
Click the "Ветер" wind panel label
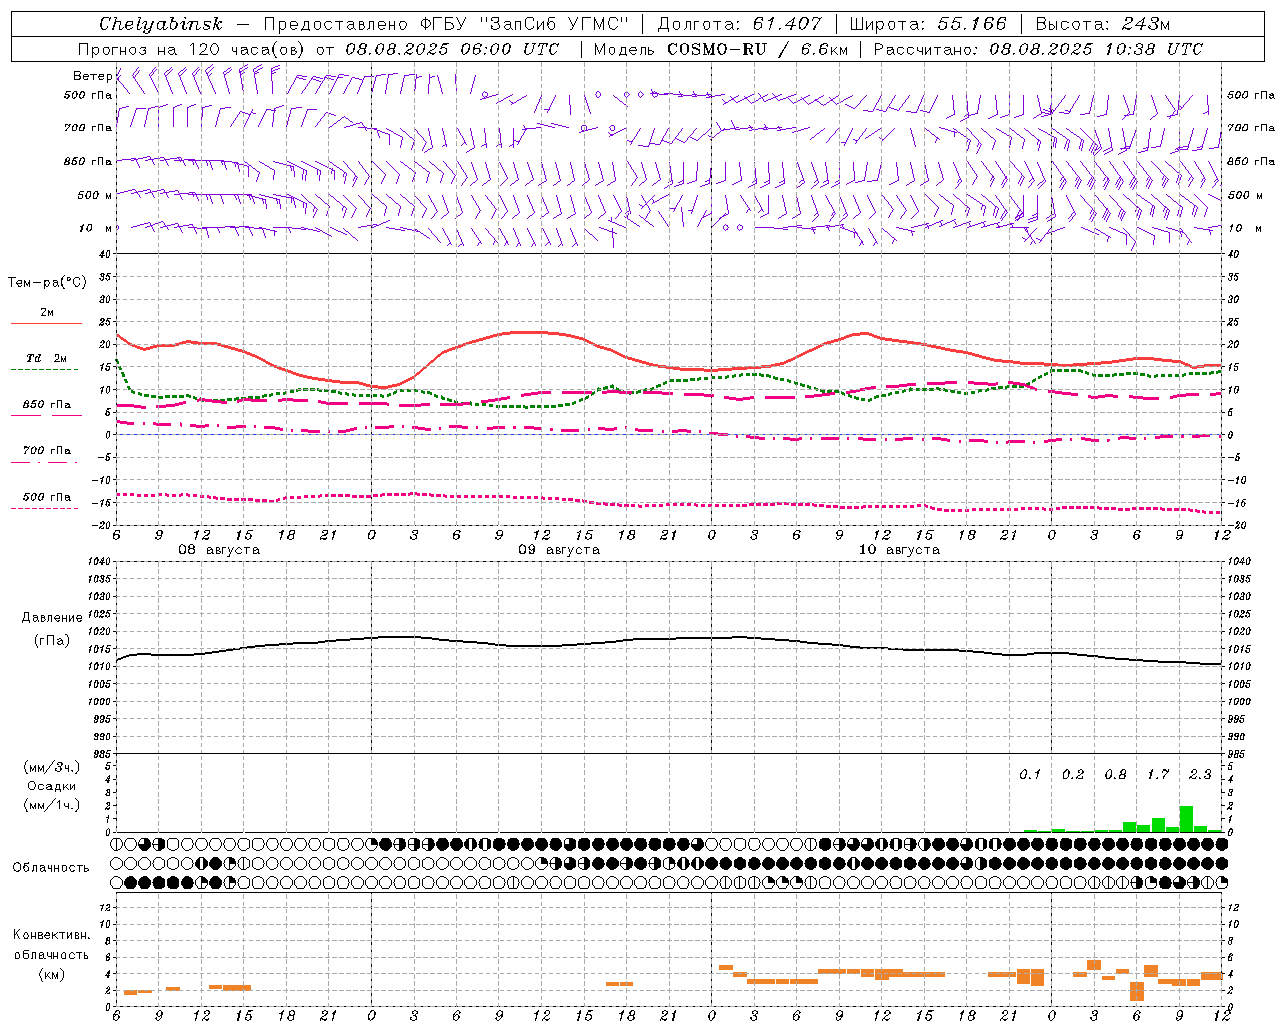(x=92, y=76)
